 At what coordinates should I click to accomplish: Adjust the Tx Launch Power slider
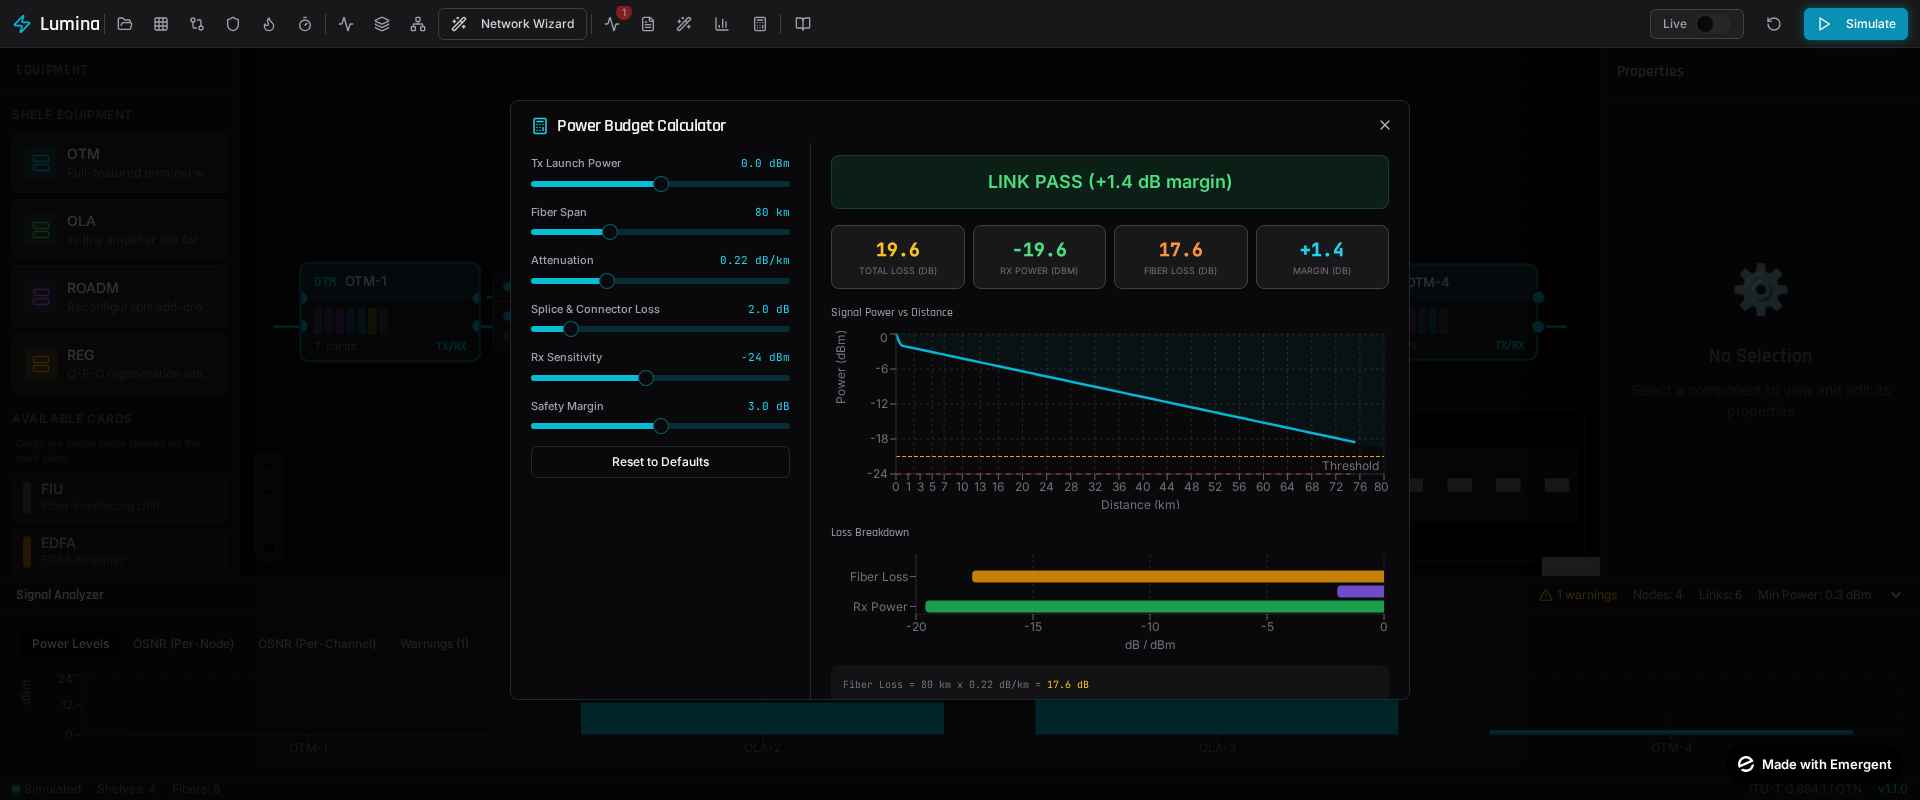[x=660, y=184]
